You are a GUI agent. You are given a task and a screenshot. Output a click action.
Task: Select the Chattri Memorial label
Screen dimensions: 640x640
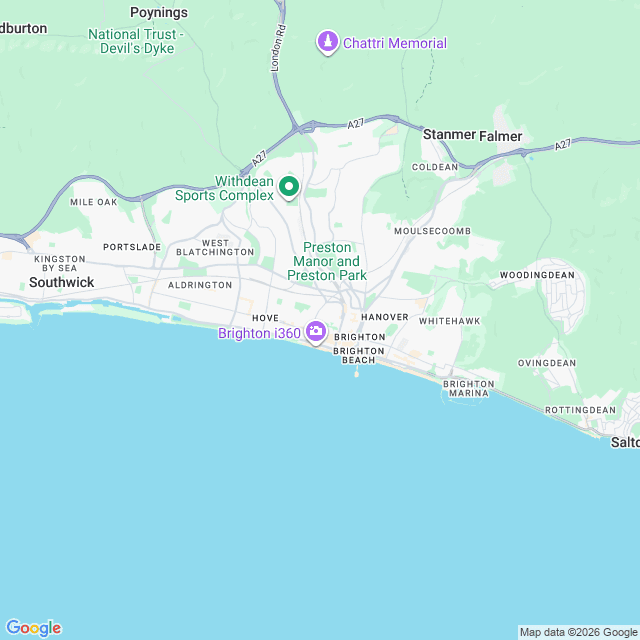(x=395, y=43)
